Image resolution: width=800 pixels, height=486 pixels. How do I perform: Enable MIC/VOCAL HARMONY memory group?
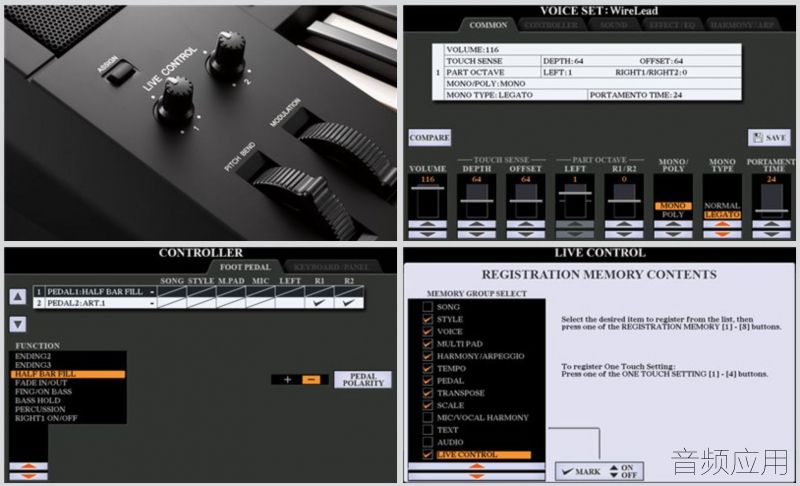428,417
